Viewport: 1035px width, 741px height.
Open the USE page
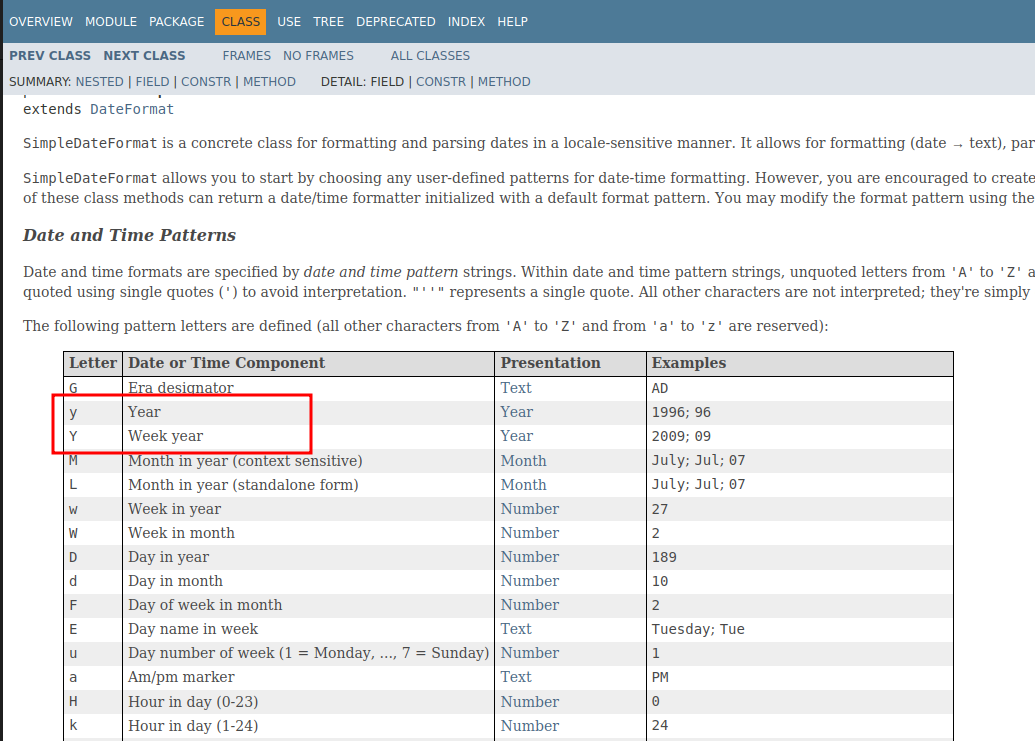(288, 21)
